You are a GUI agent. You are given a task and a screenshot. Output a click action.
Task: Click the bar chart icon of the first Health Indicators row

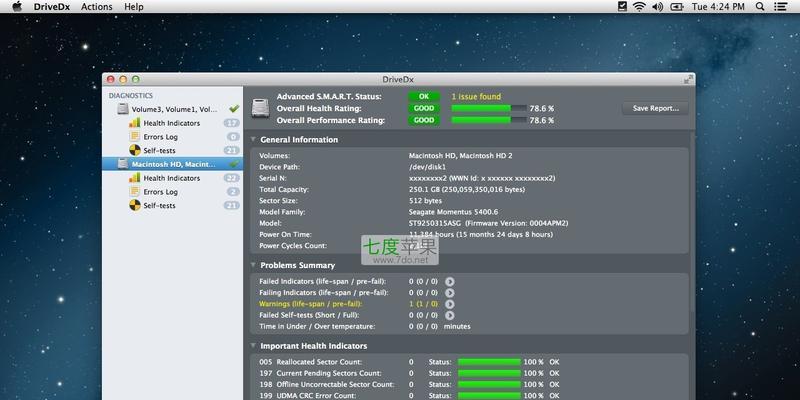point(134,122)
